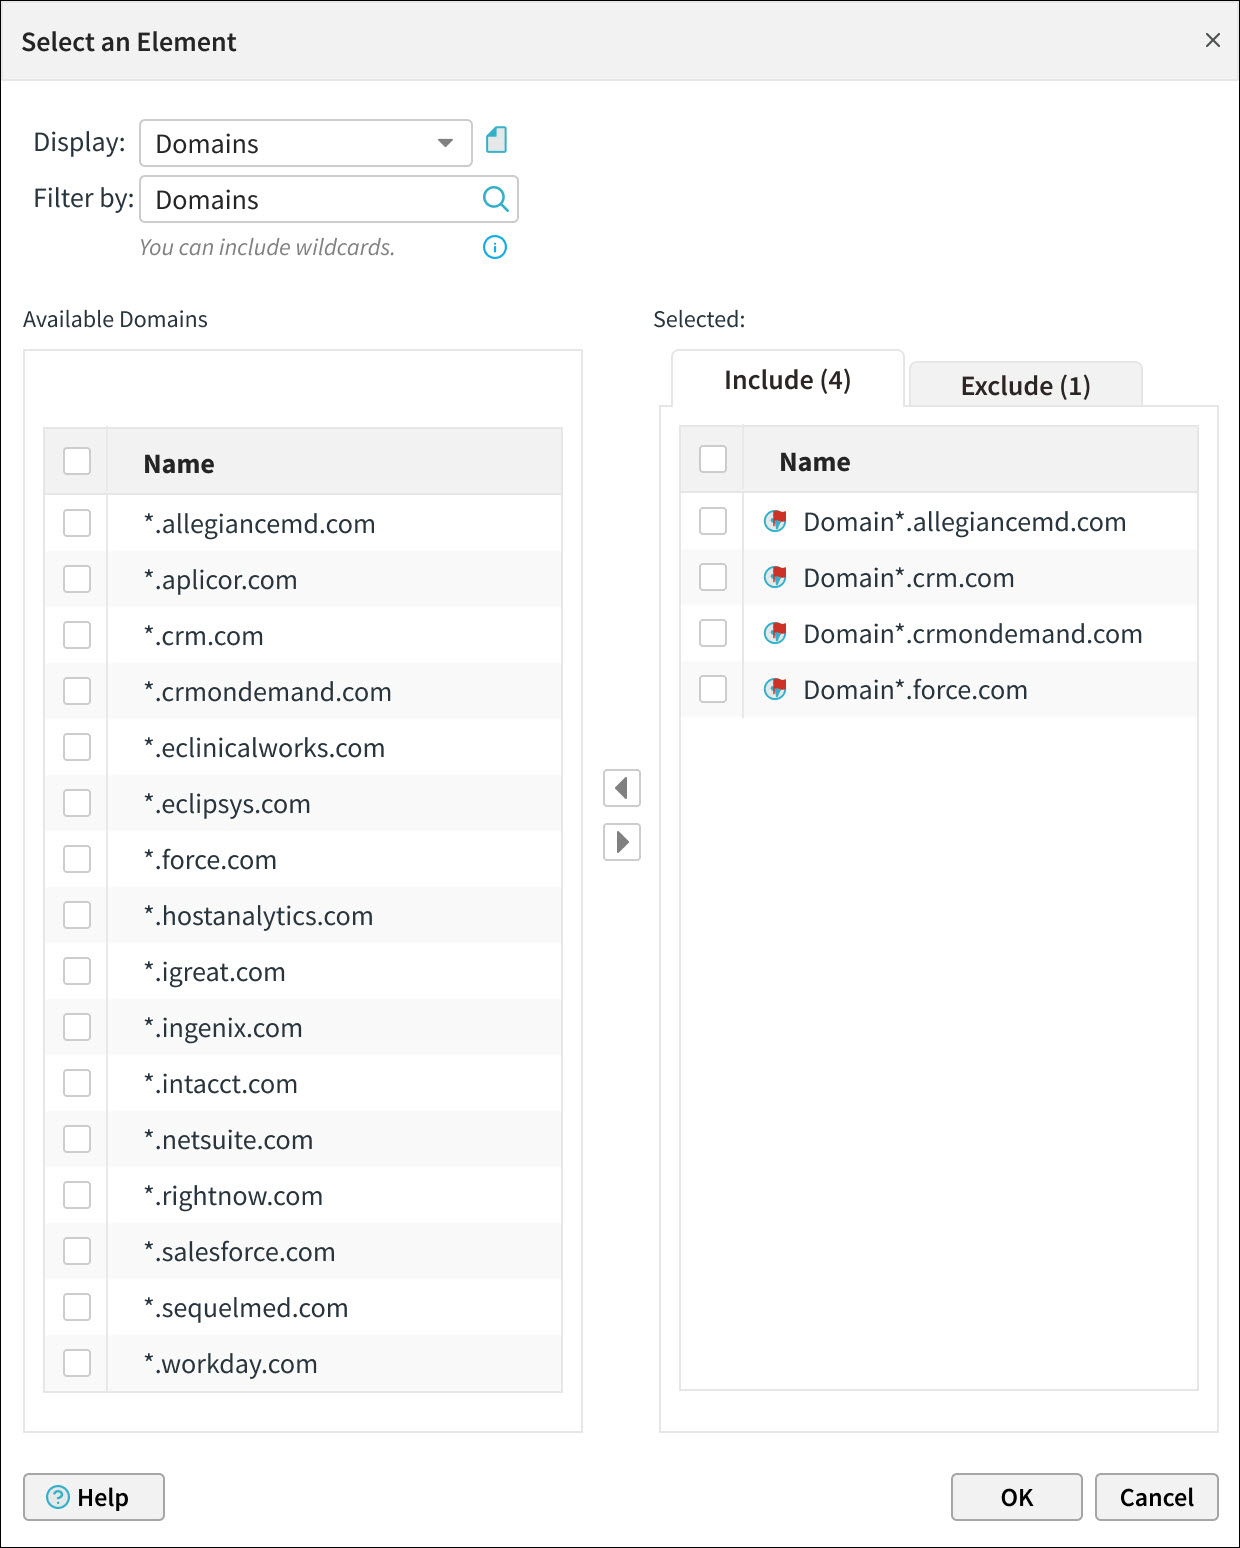Click the right arrow to add selection

pos(622,842)
